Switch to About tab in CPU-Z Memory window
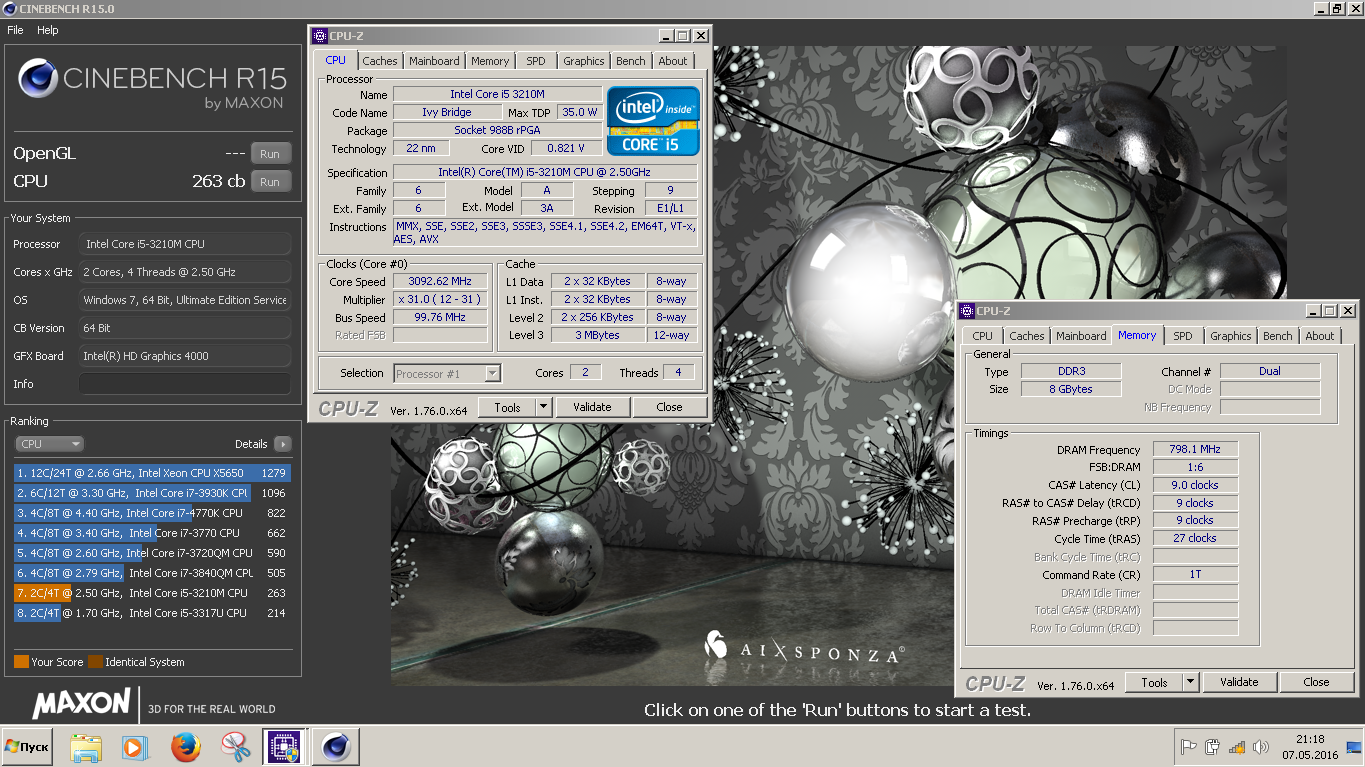 coord(1319,336)
